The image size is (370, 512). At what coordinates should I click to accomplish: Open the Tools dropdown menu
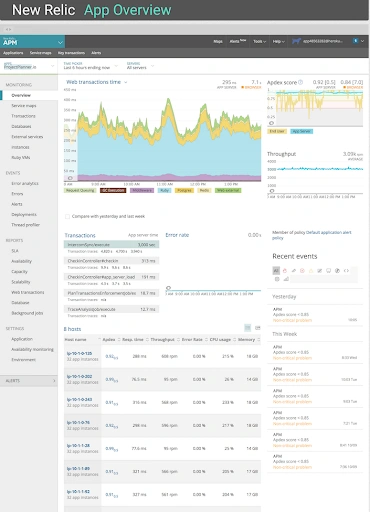pos(260,41)
